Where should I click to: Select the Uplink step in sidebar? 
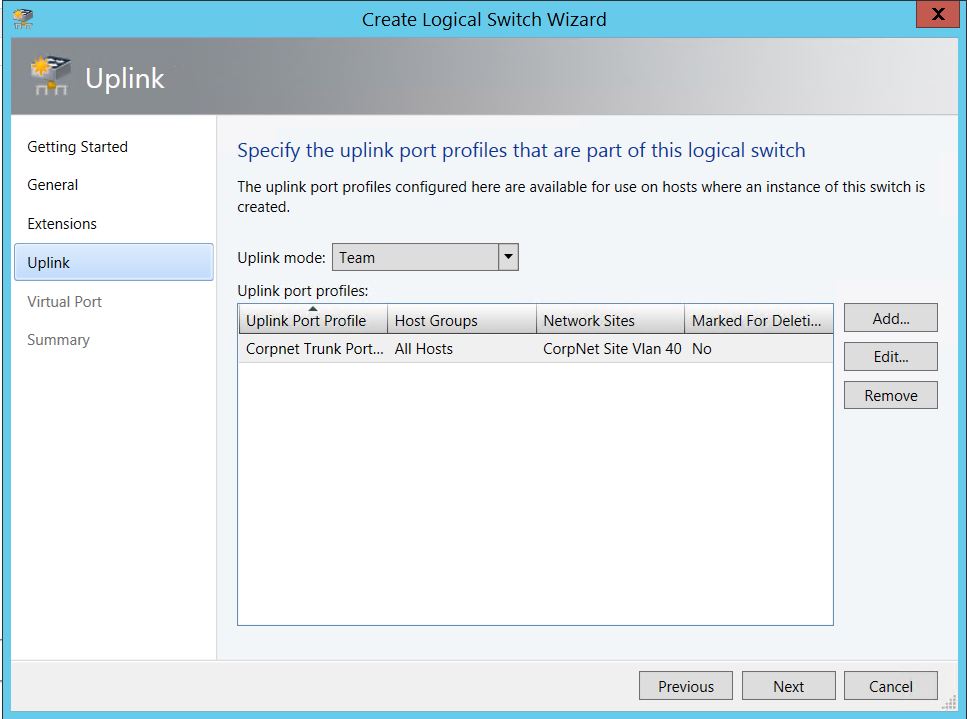[113, 262]
